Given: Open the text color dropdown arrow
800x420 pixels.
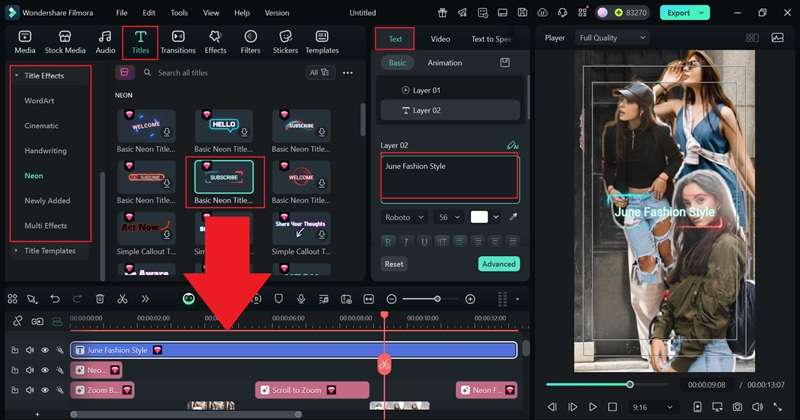Looking at the screenshot, I should click(x=496, y=217).
